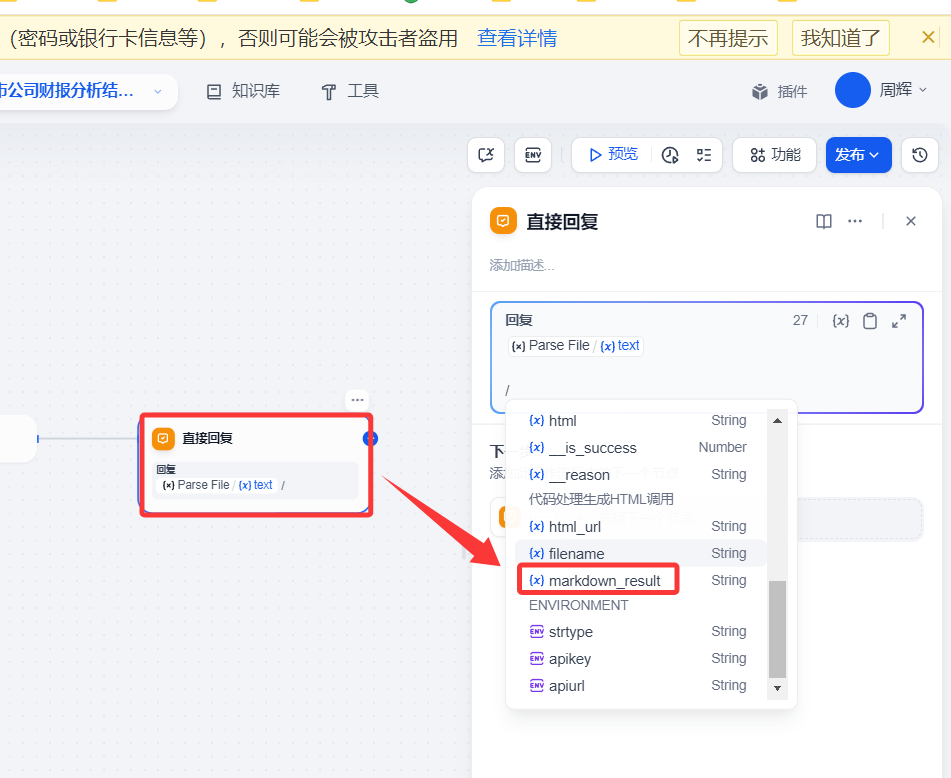The image size is (951, 778).
Task: Select the __reason variable
Action: 640,474
